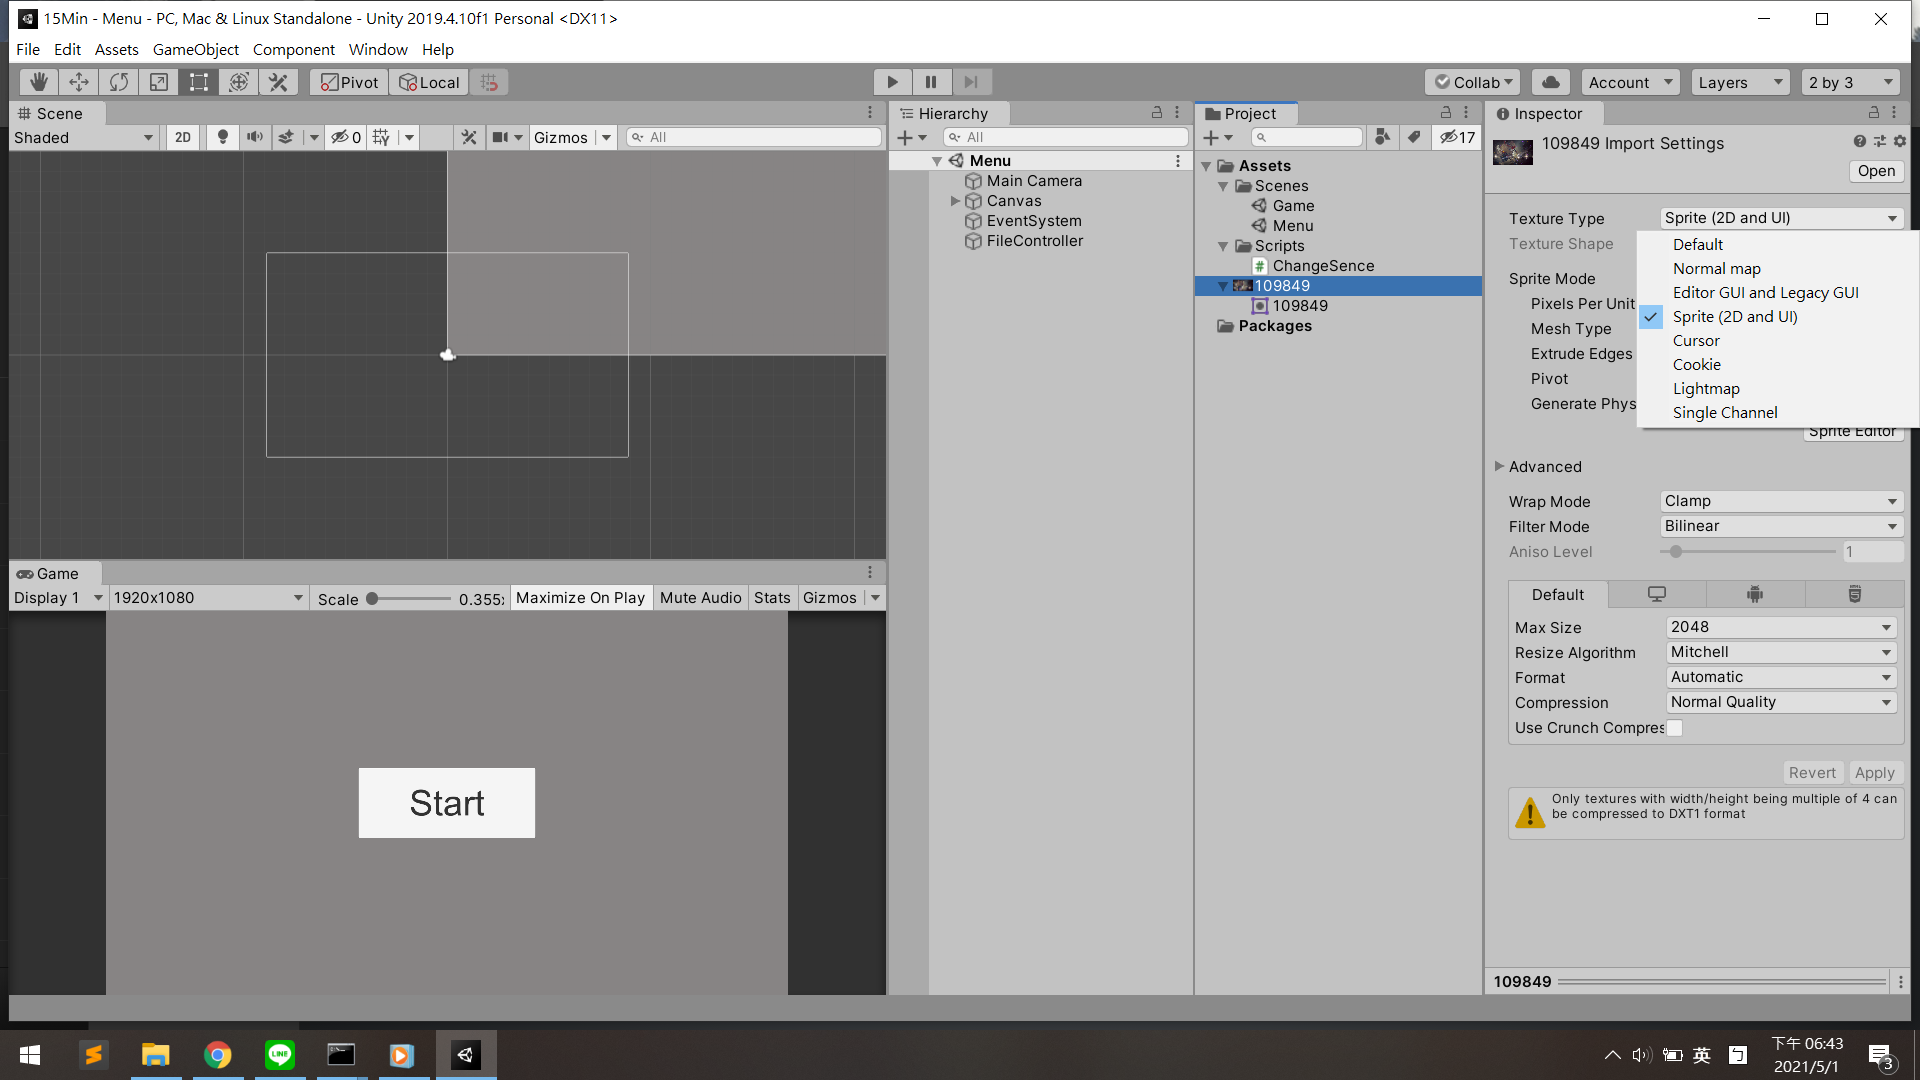
Task: Click the Pause button
Action: (931, 82)
